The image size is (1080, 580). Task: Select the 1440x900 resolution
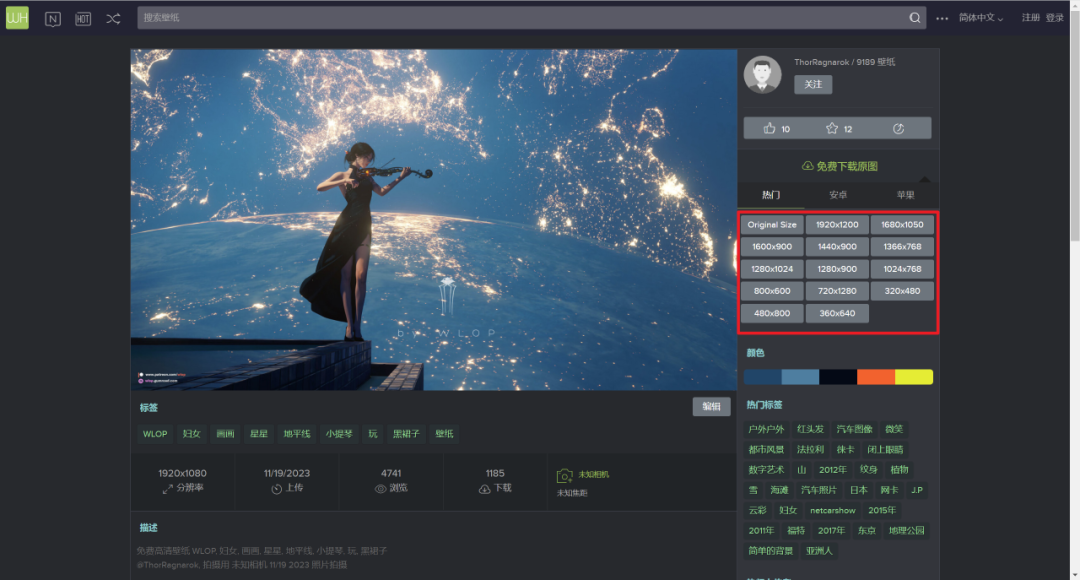pos(837,247)
